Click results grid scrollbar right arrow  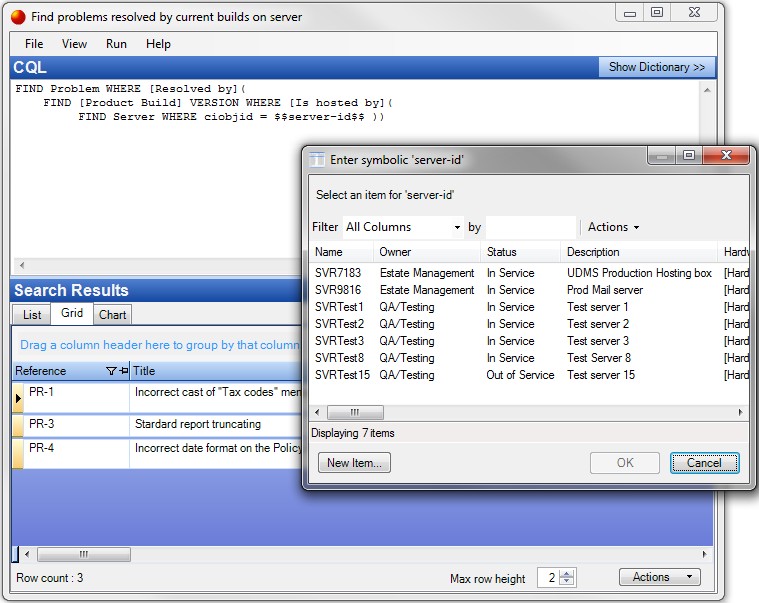point(704,554)
